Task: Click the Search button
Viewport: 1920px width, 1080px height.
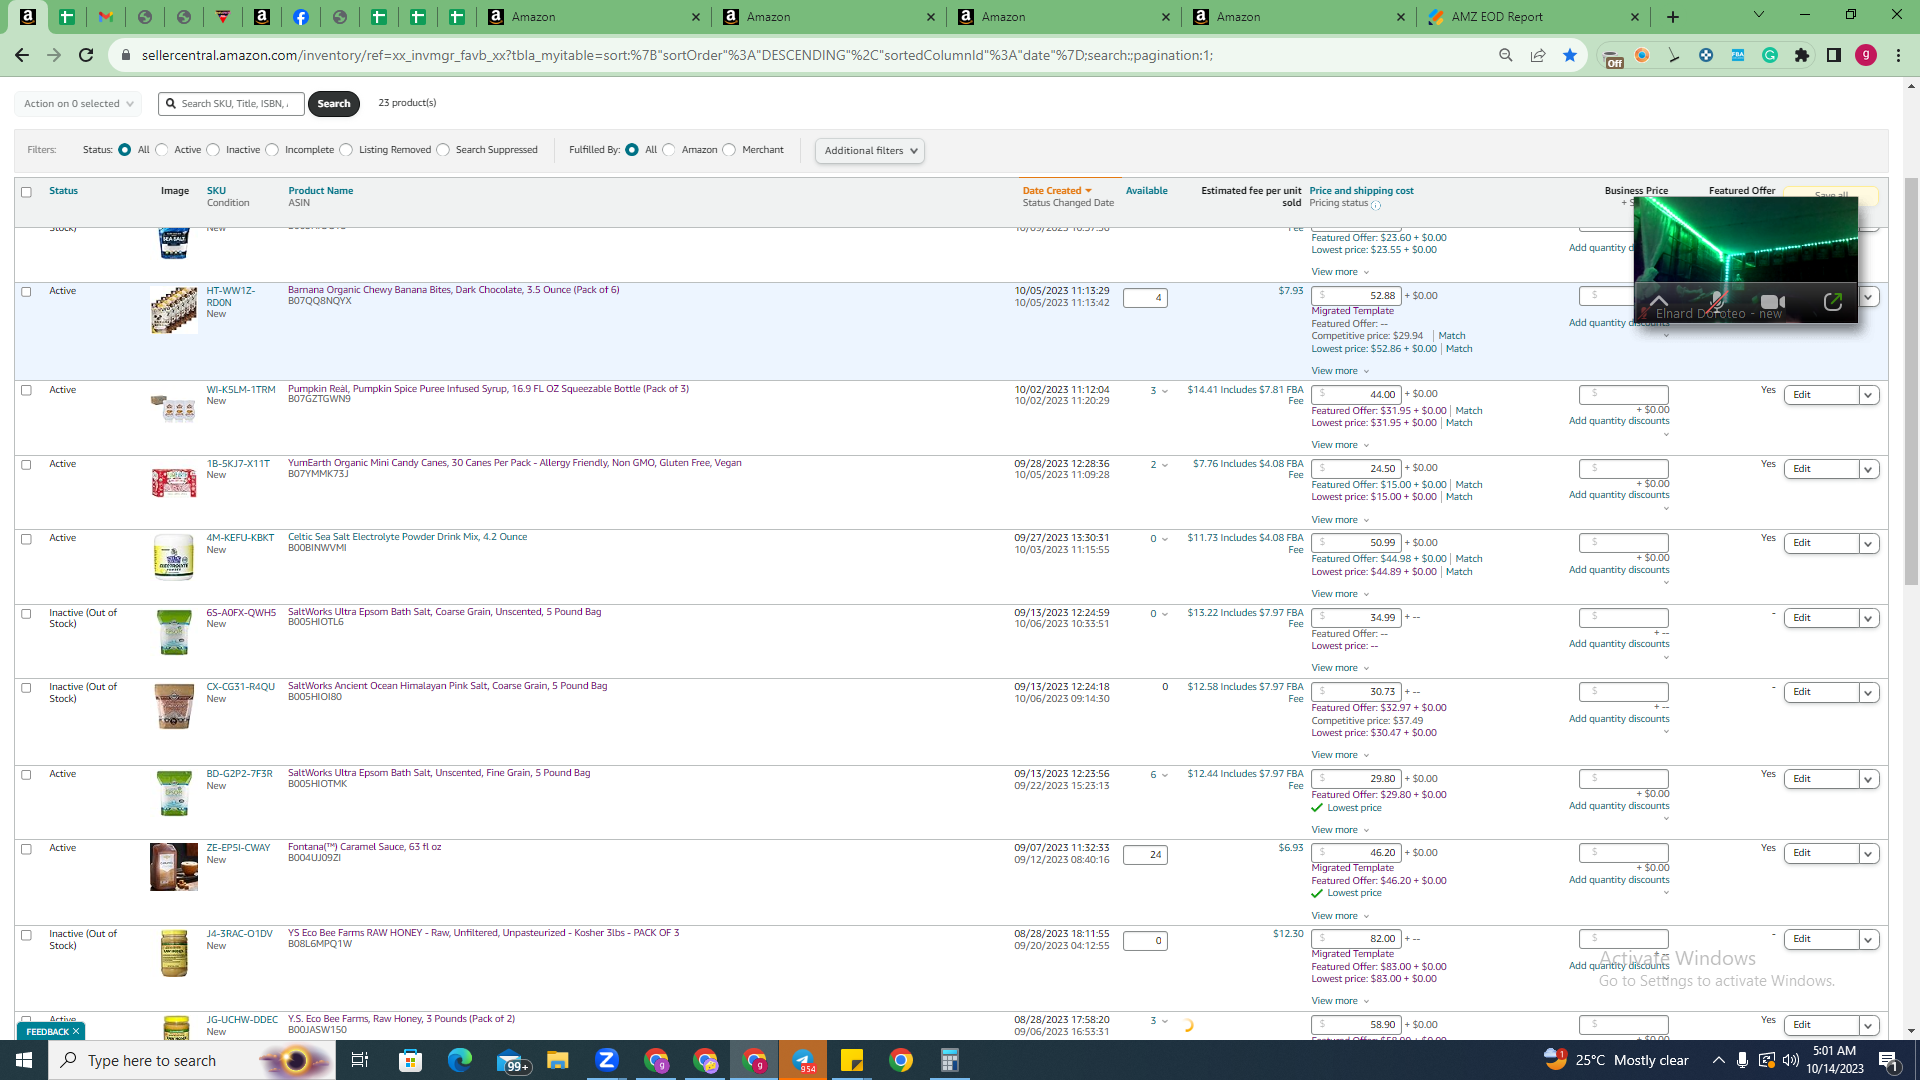Action: tap(334, 104)
